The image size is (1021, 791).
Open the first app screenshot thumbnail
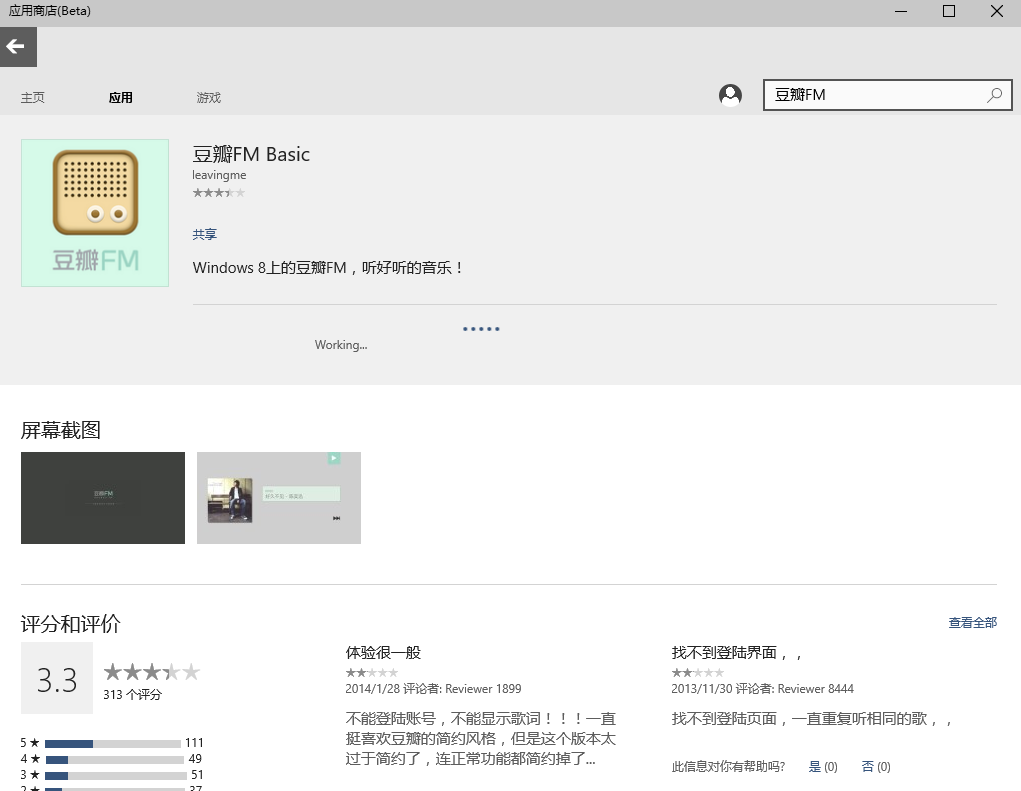(102, 497)
